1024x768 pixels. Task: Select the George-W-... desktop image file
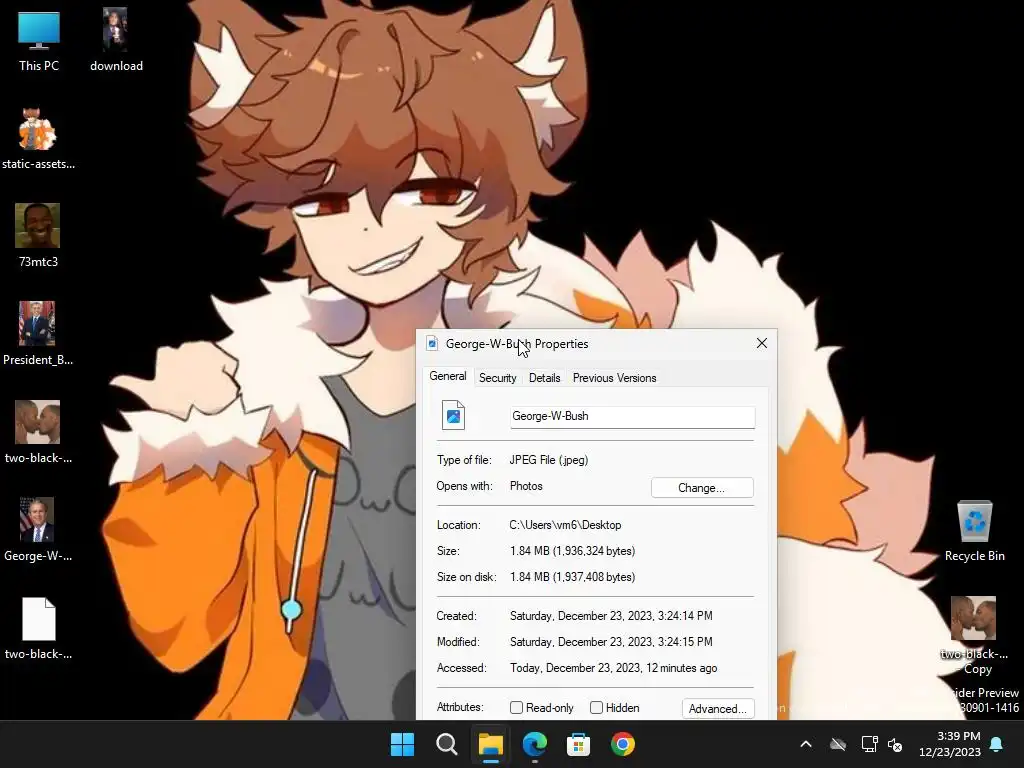(x=38, y=530)
